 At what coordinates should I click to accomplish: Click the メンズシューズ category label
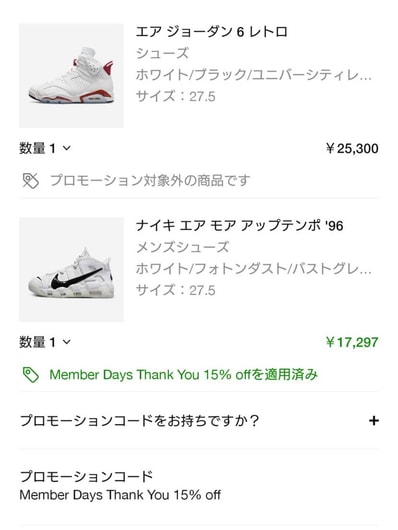pos(183,247)
